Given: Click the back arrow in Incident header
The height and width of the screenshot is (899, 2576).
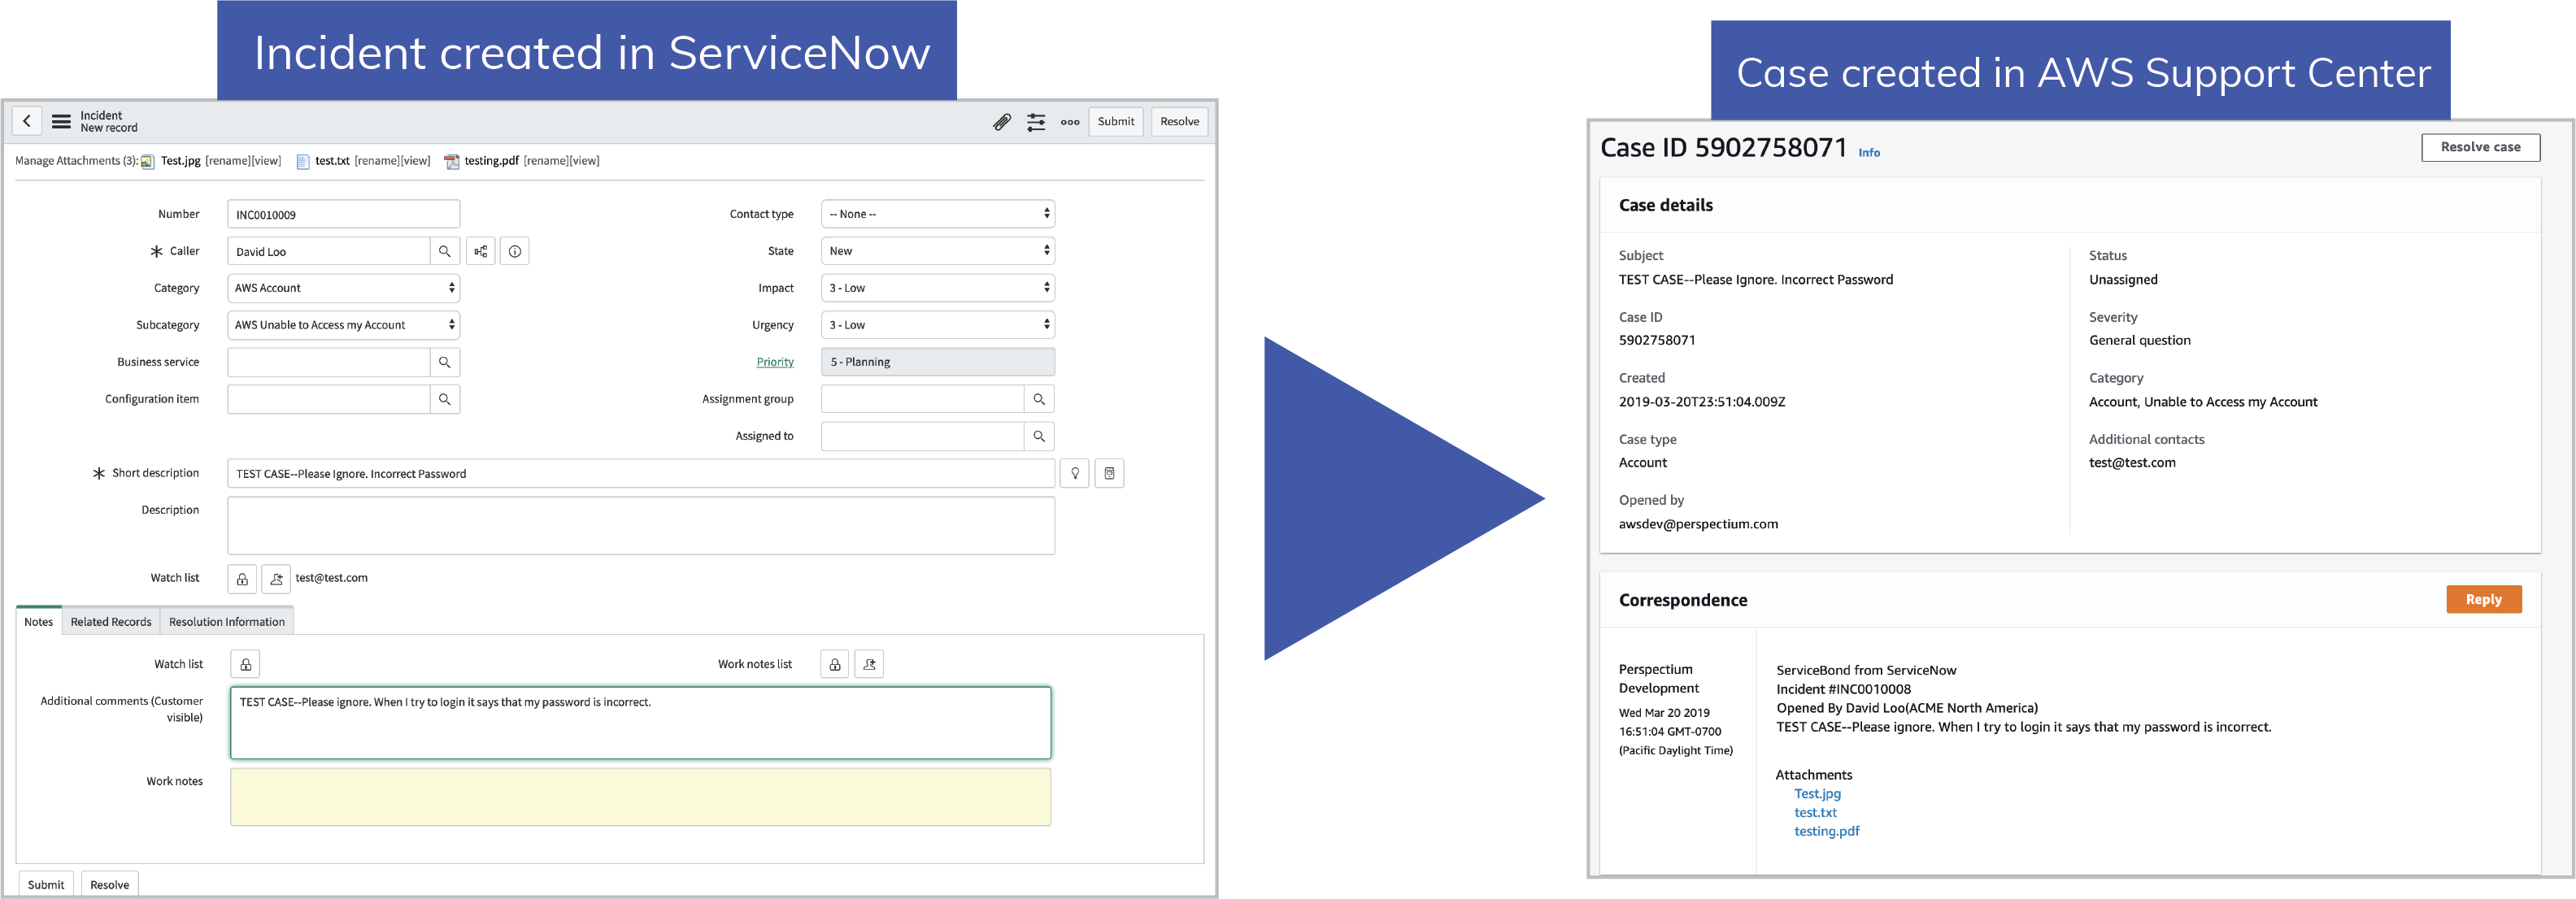Looking at the screenshot, I should [27, 121].
